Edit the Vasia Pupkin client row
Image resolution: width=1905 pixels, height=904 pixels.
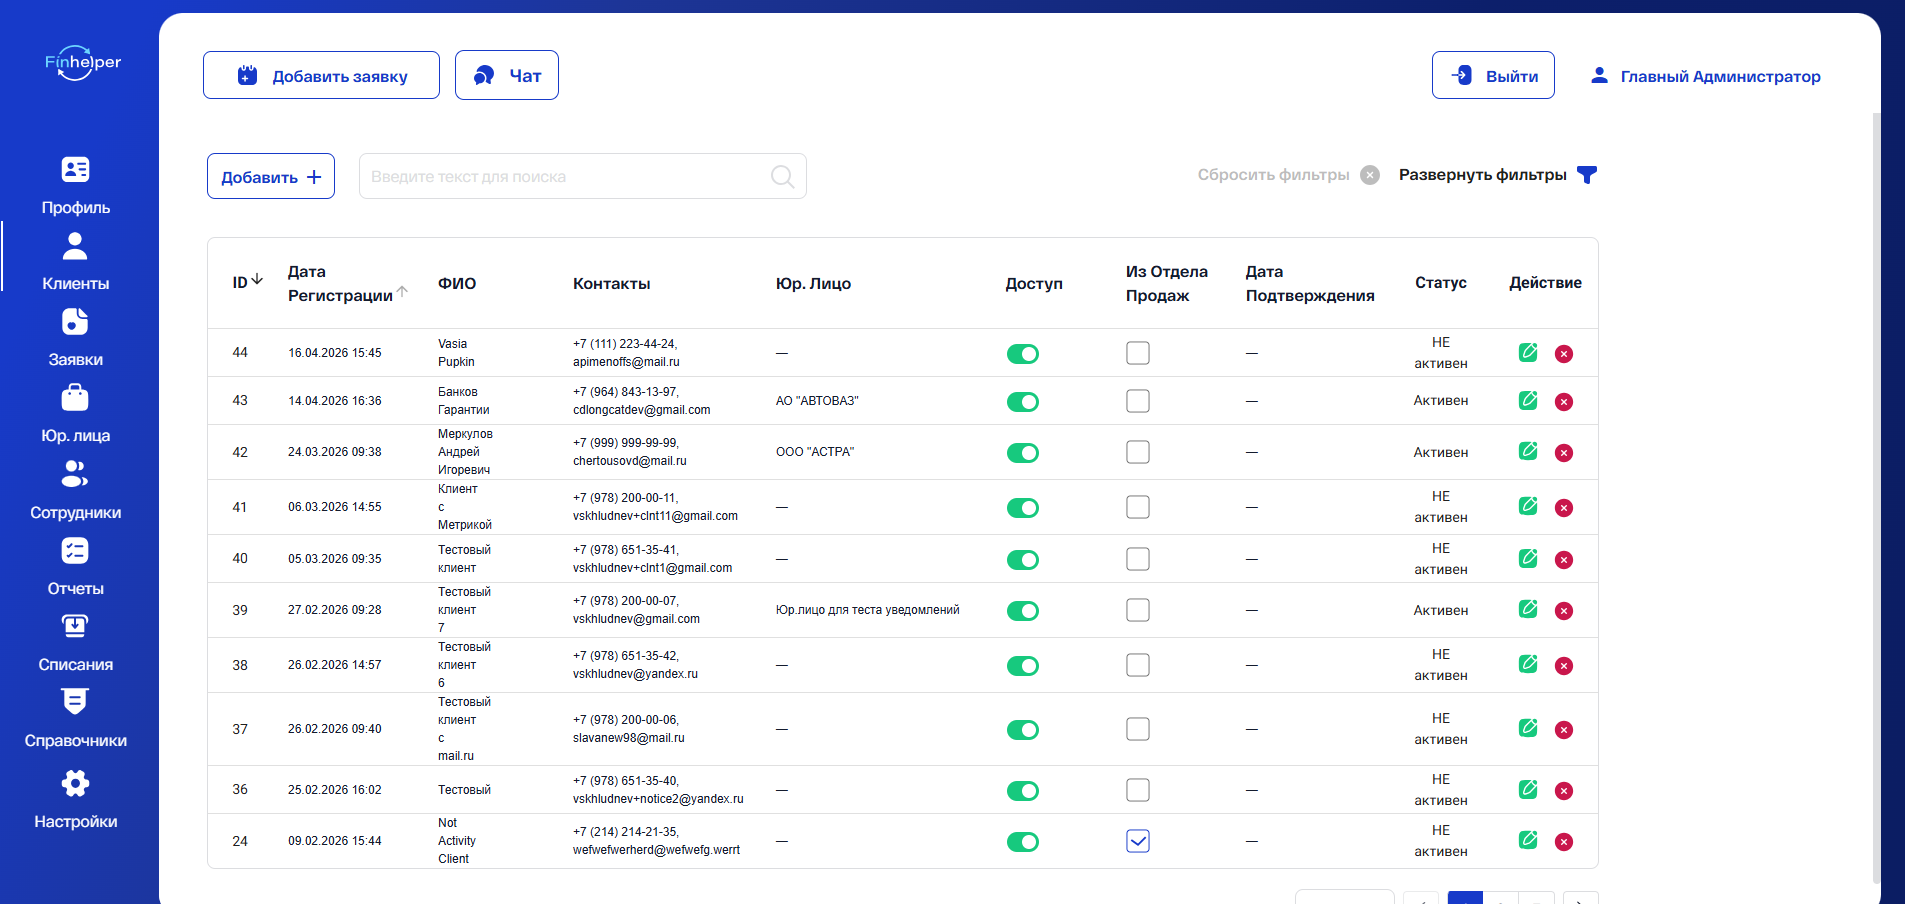click(x=1528, y=352)
